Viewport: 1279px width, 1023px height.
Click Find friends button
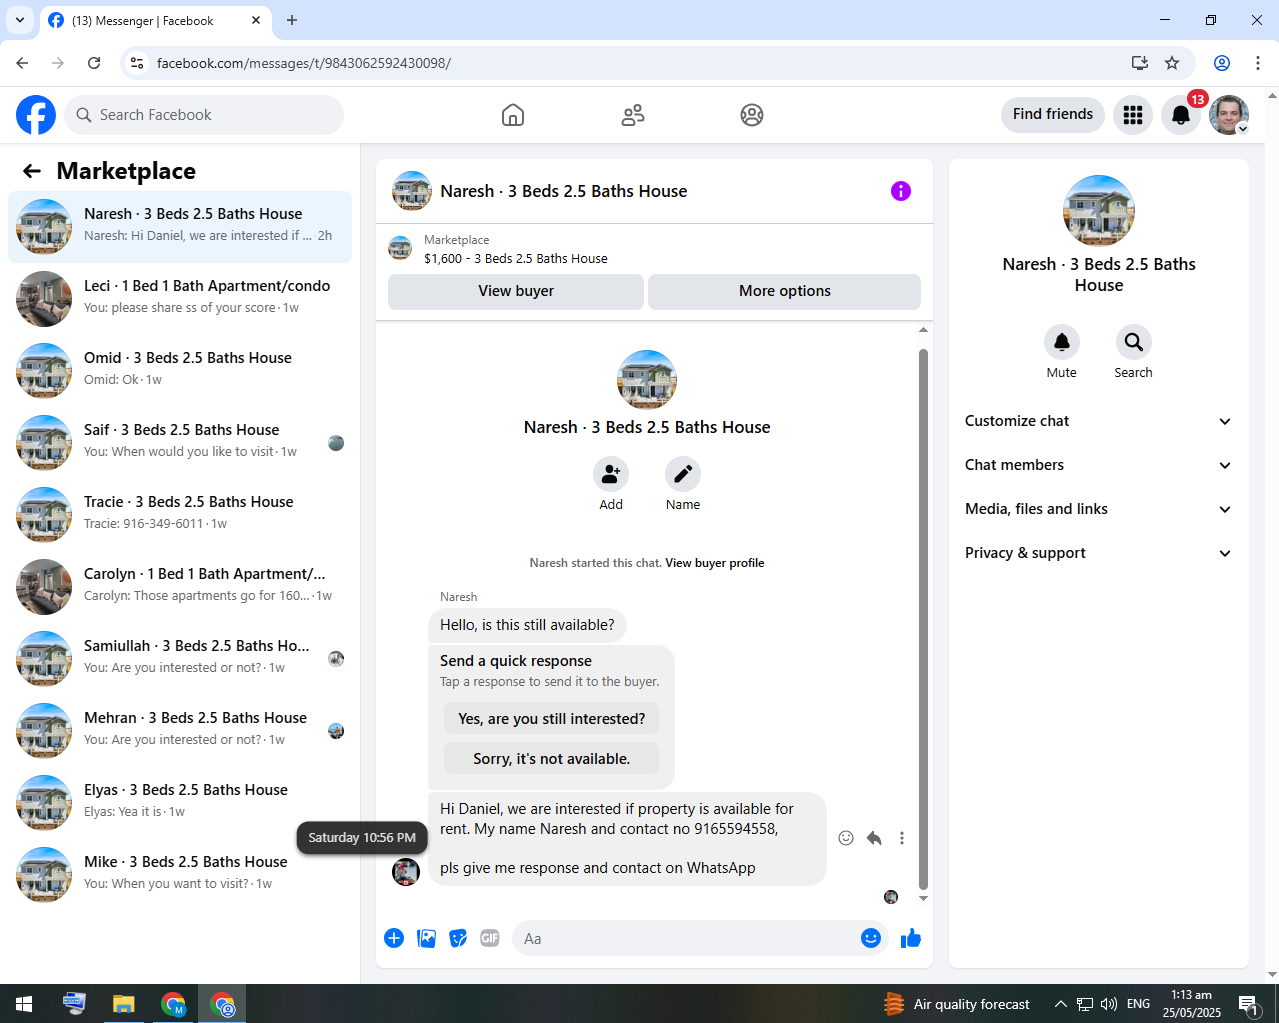point(1053,114)
